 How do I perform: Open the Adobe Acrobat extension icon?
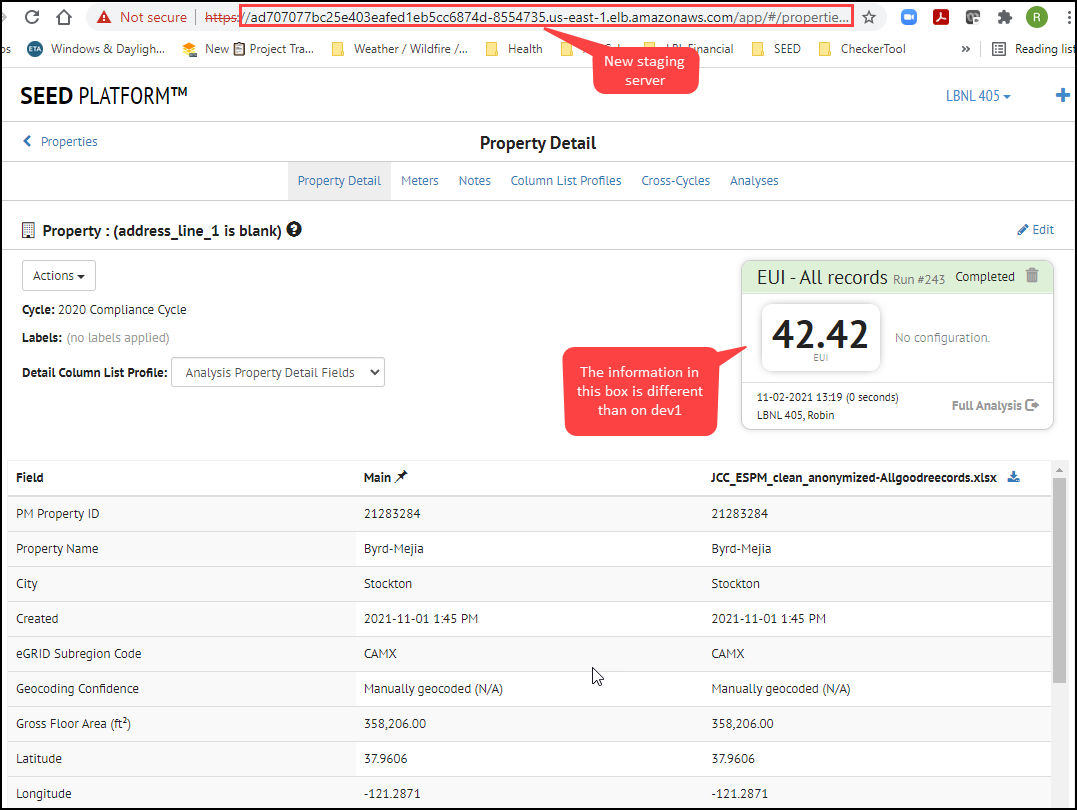tap(940, 16)
